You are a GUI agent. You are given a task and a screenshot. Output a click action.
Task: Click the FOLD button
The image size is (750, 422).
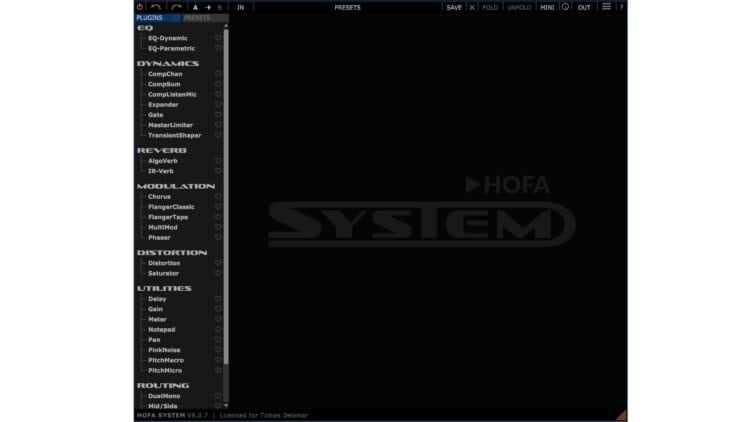click(490, 8)
